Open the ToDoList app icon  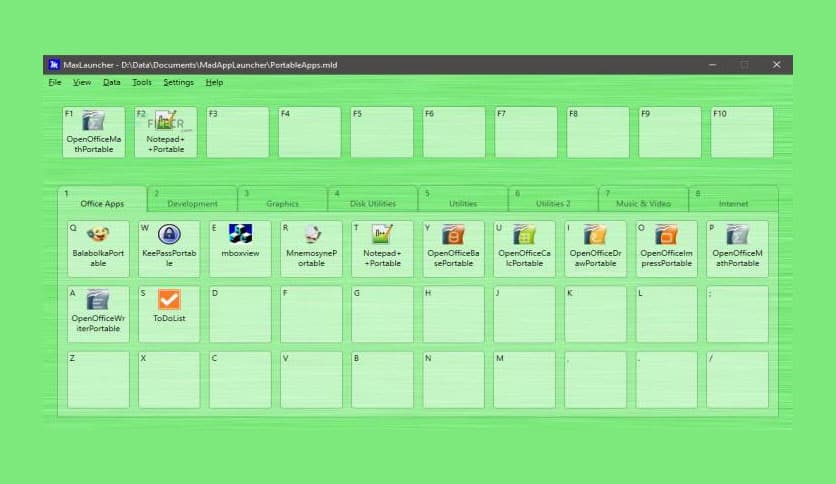(x=169, y=314)
